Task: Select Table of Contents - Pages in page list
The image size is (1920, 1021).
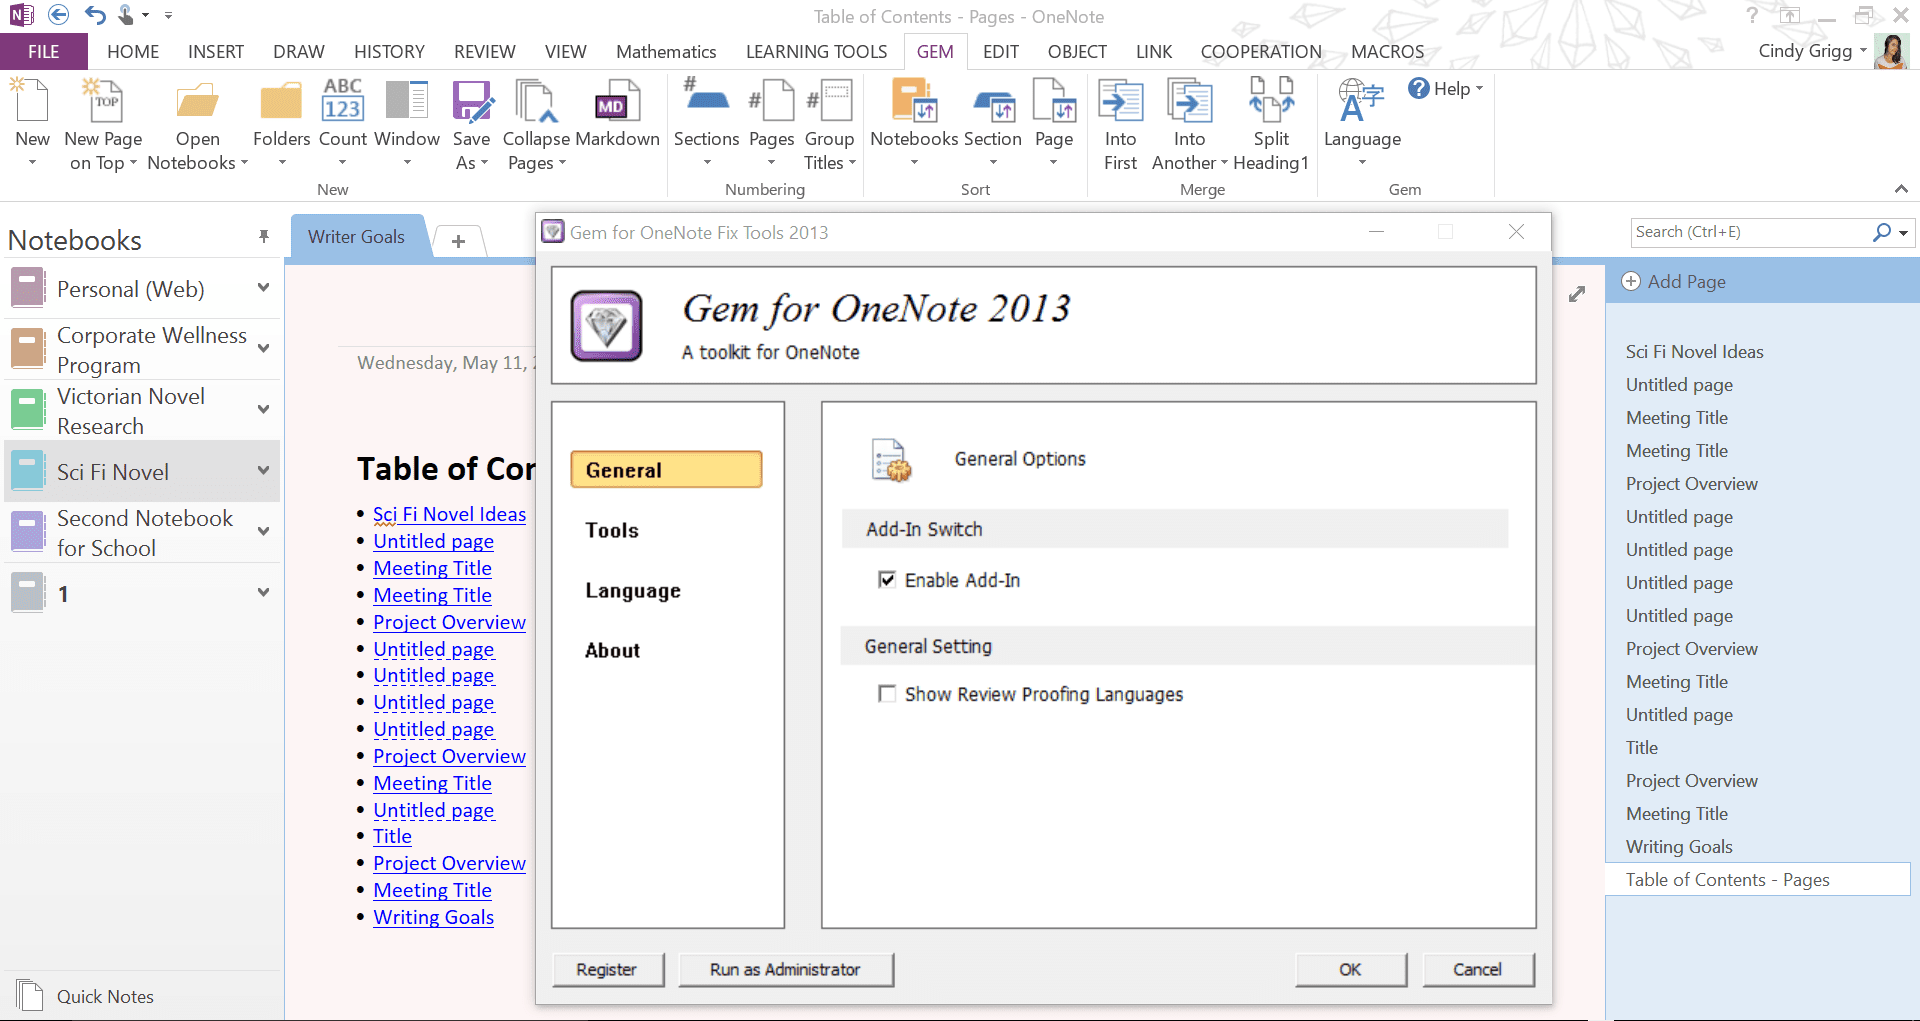Action: (1758, 880)
